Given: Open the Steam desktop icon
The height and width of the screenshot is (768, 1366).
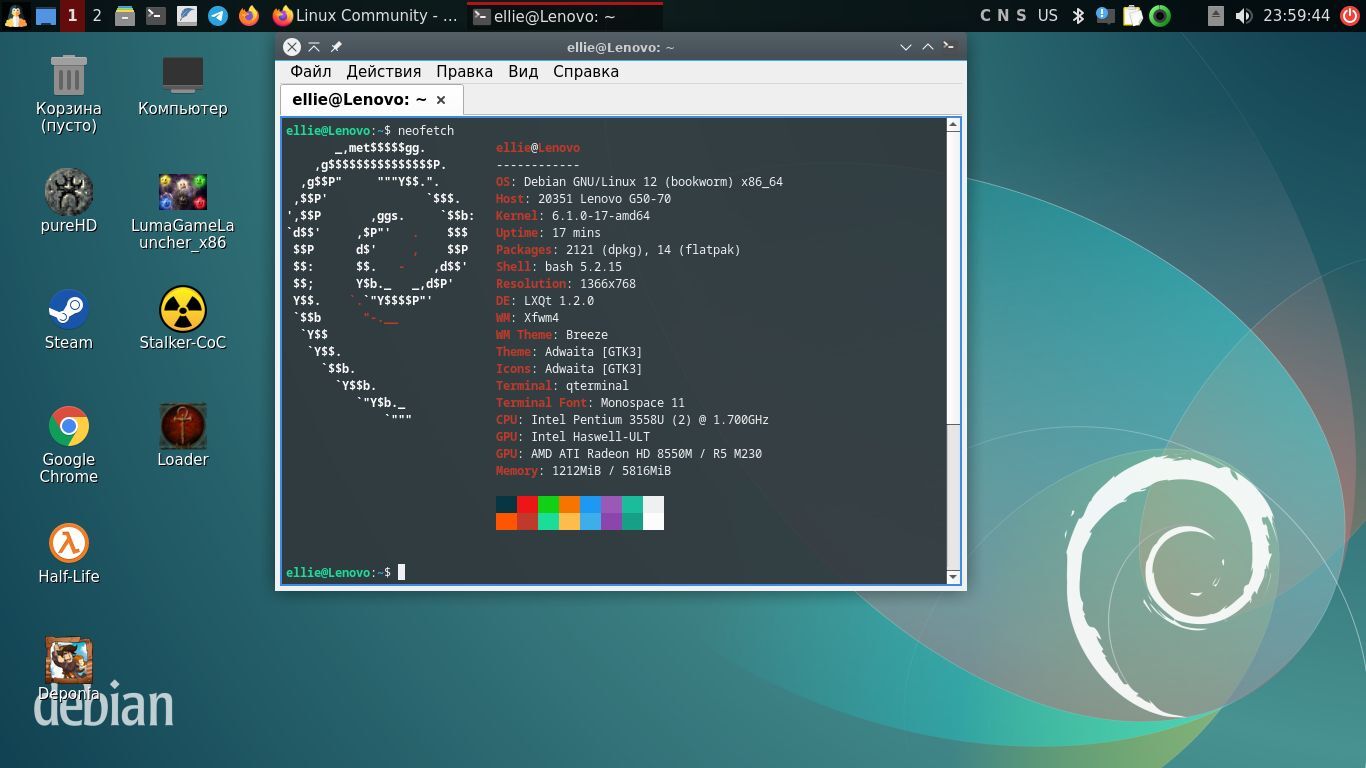Looking at the screenshot, I should point(68,310).
